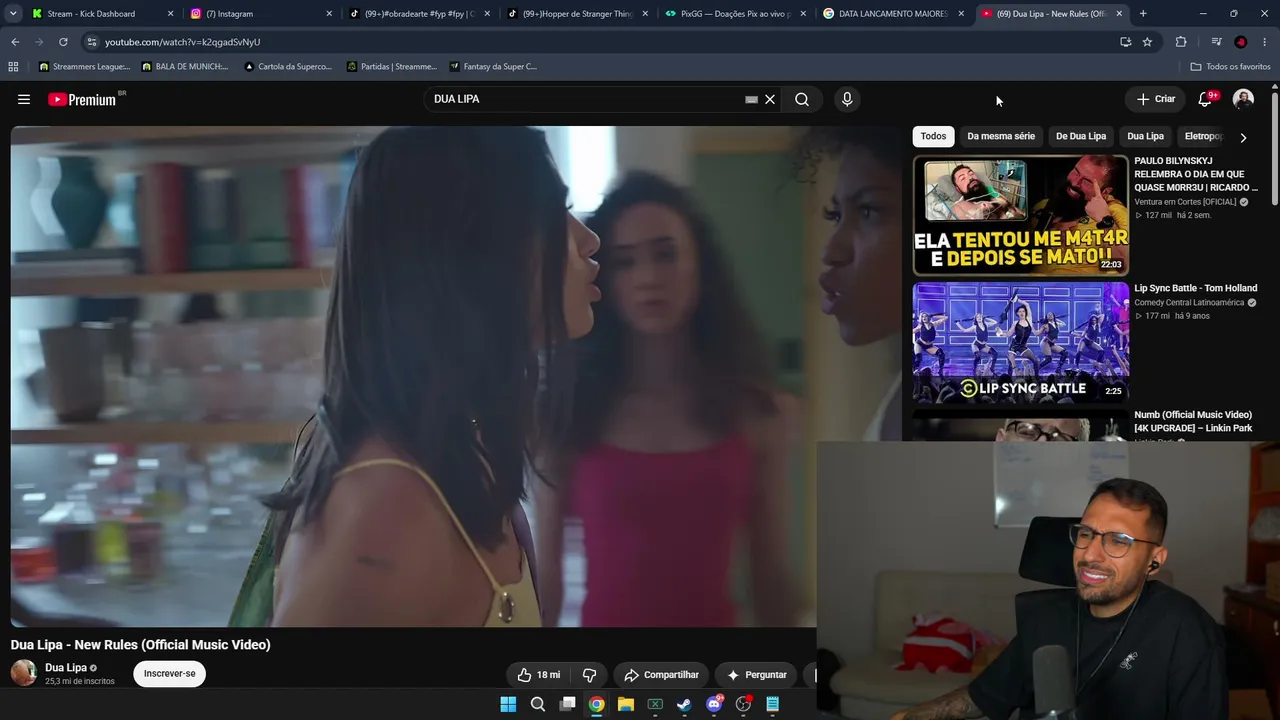Bookmark this page with the star
The height and width of the screenshot is (720, 1280).
tap(1147, 42)
